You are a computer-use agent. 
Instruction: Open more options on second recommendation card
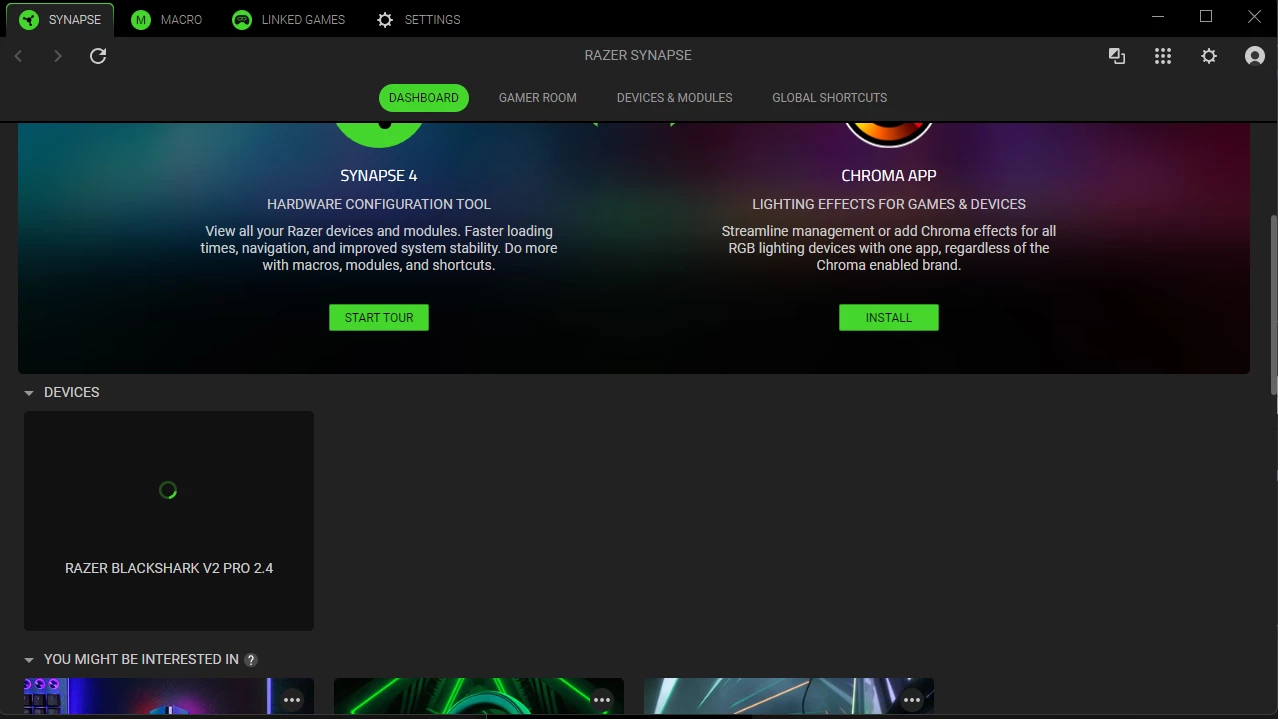[602, 701]
